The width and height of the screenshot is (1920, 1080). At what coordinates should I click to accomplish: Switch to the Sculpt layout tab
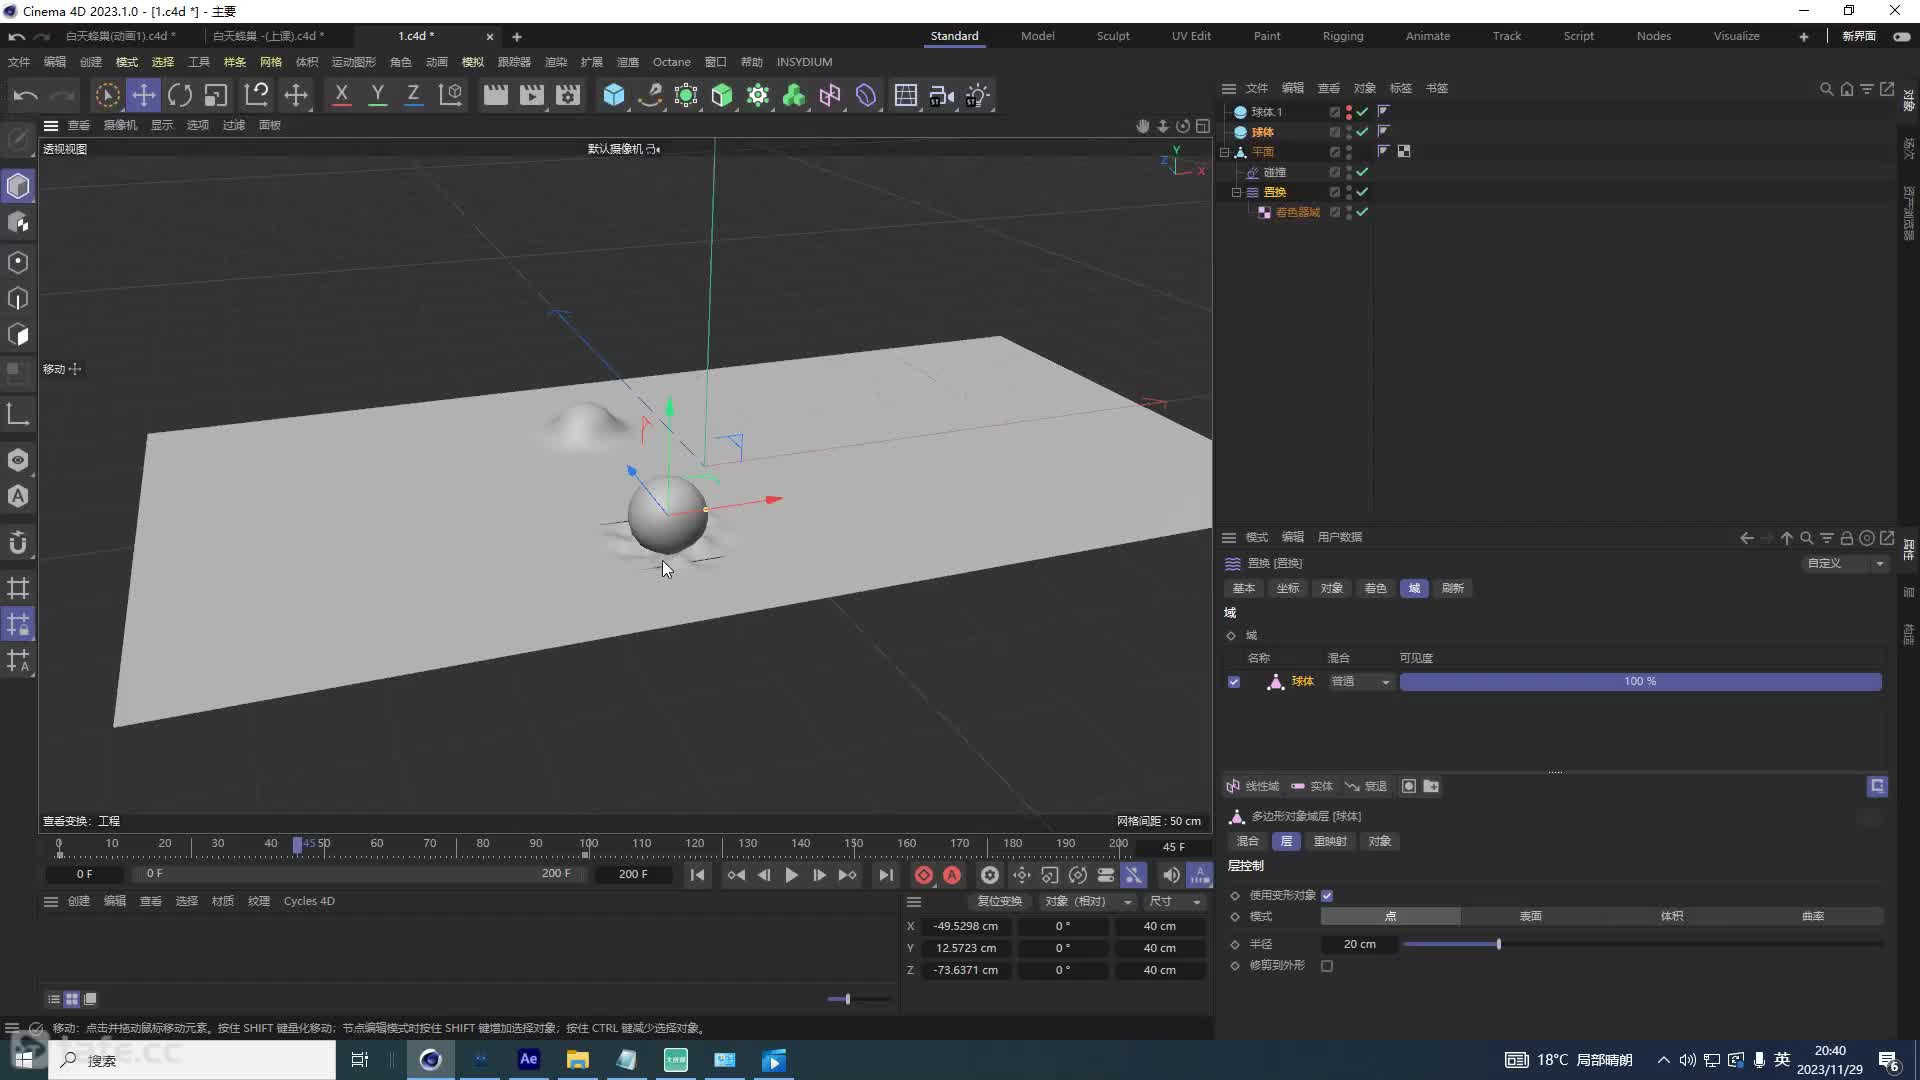click(x=1112, y=36)
